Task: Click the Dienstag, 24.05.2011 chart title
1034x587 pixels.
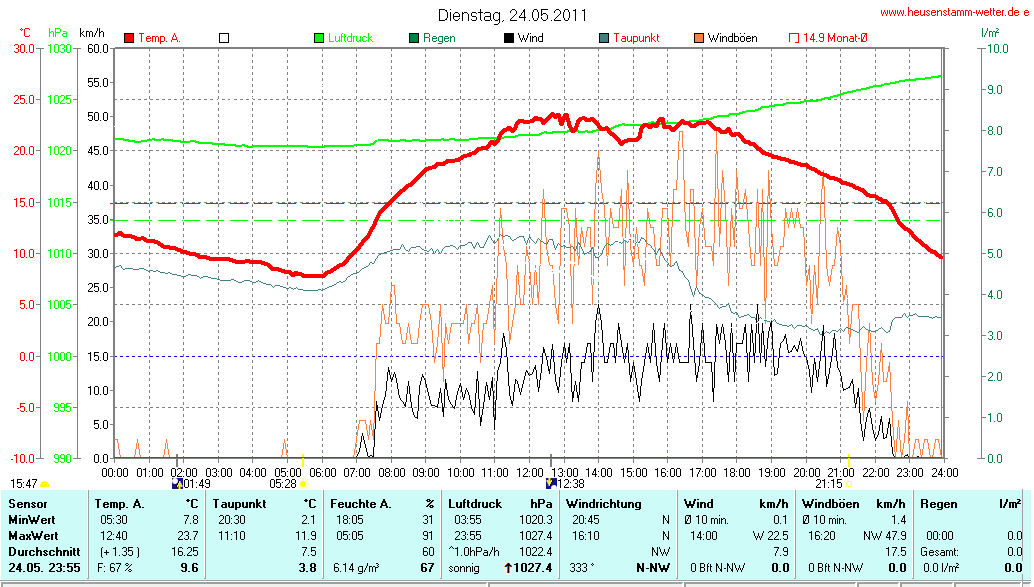Action: 512,15
